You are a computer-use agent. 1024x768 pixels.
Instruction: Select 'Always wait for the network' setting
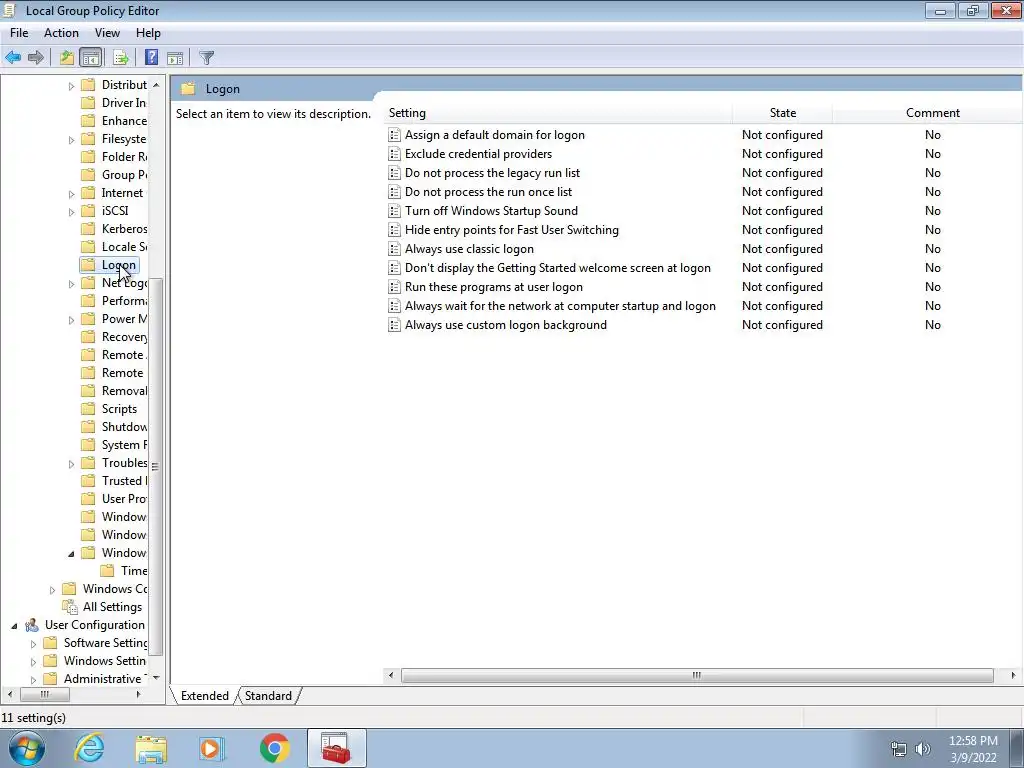point(560,306)
